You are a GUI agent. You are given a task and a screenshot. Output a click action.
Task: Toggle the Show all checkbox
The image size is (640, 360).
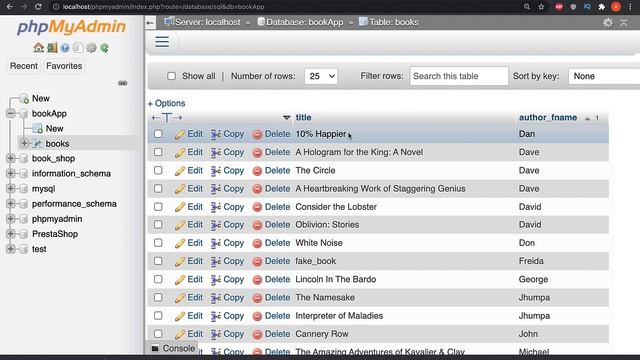[x=171, y=76]
